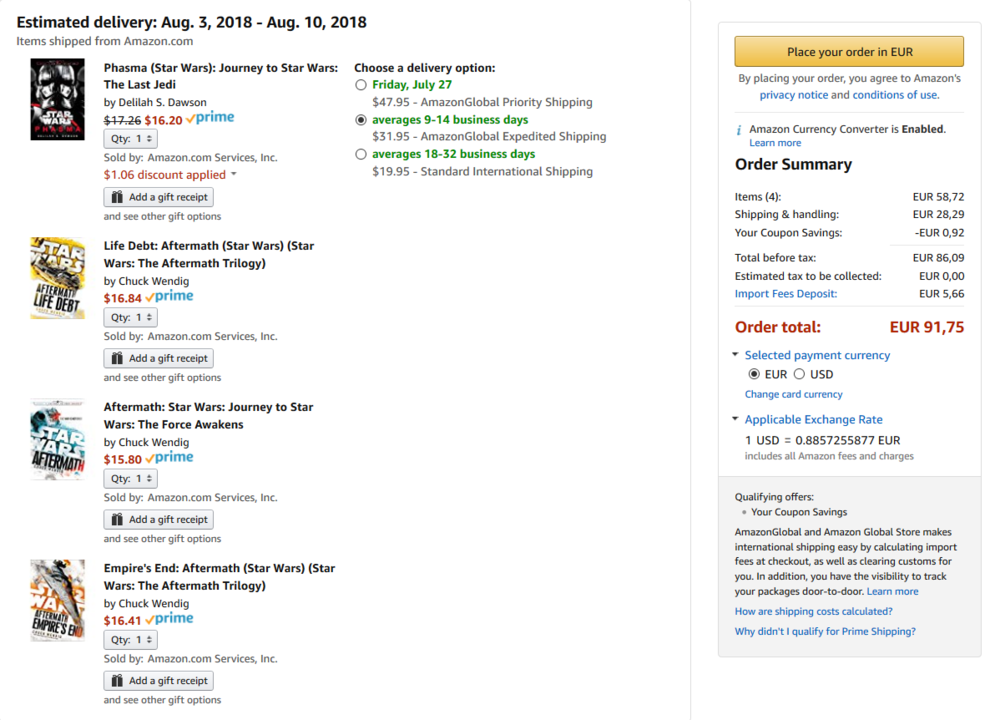The height and width of the screenshot is (720, 990).
Task: Click Change card currency link
Action: pos(794,394)
